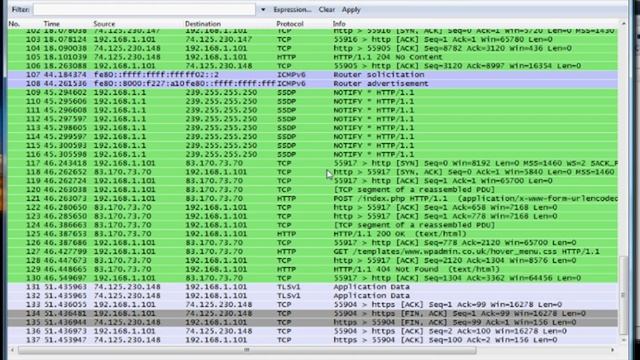Click the Filter text input field
The image size is (640, 360).
pyautogui.click(x=144, y=9)
